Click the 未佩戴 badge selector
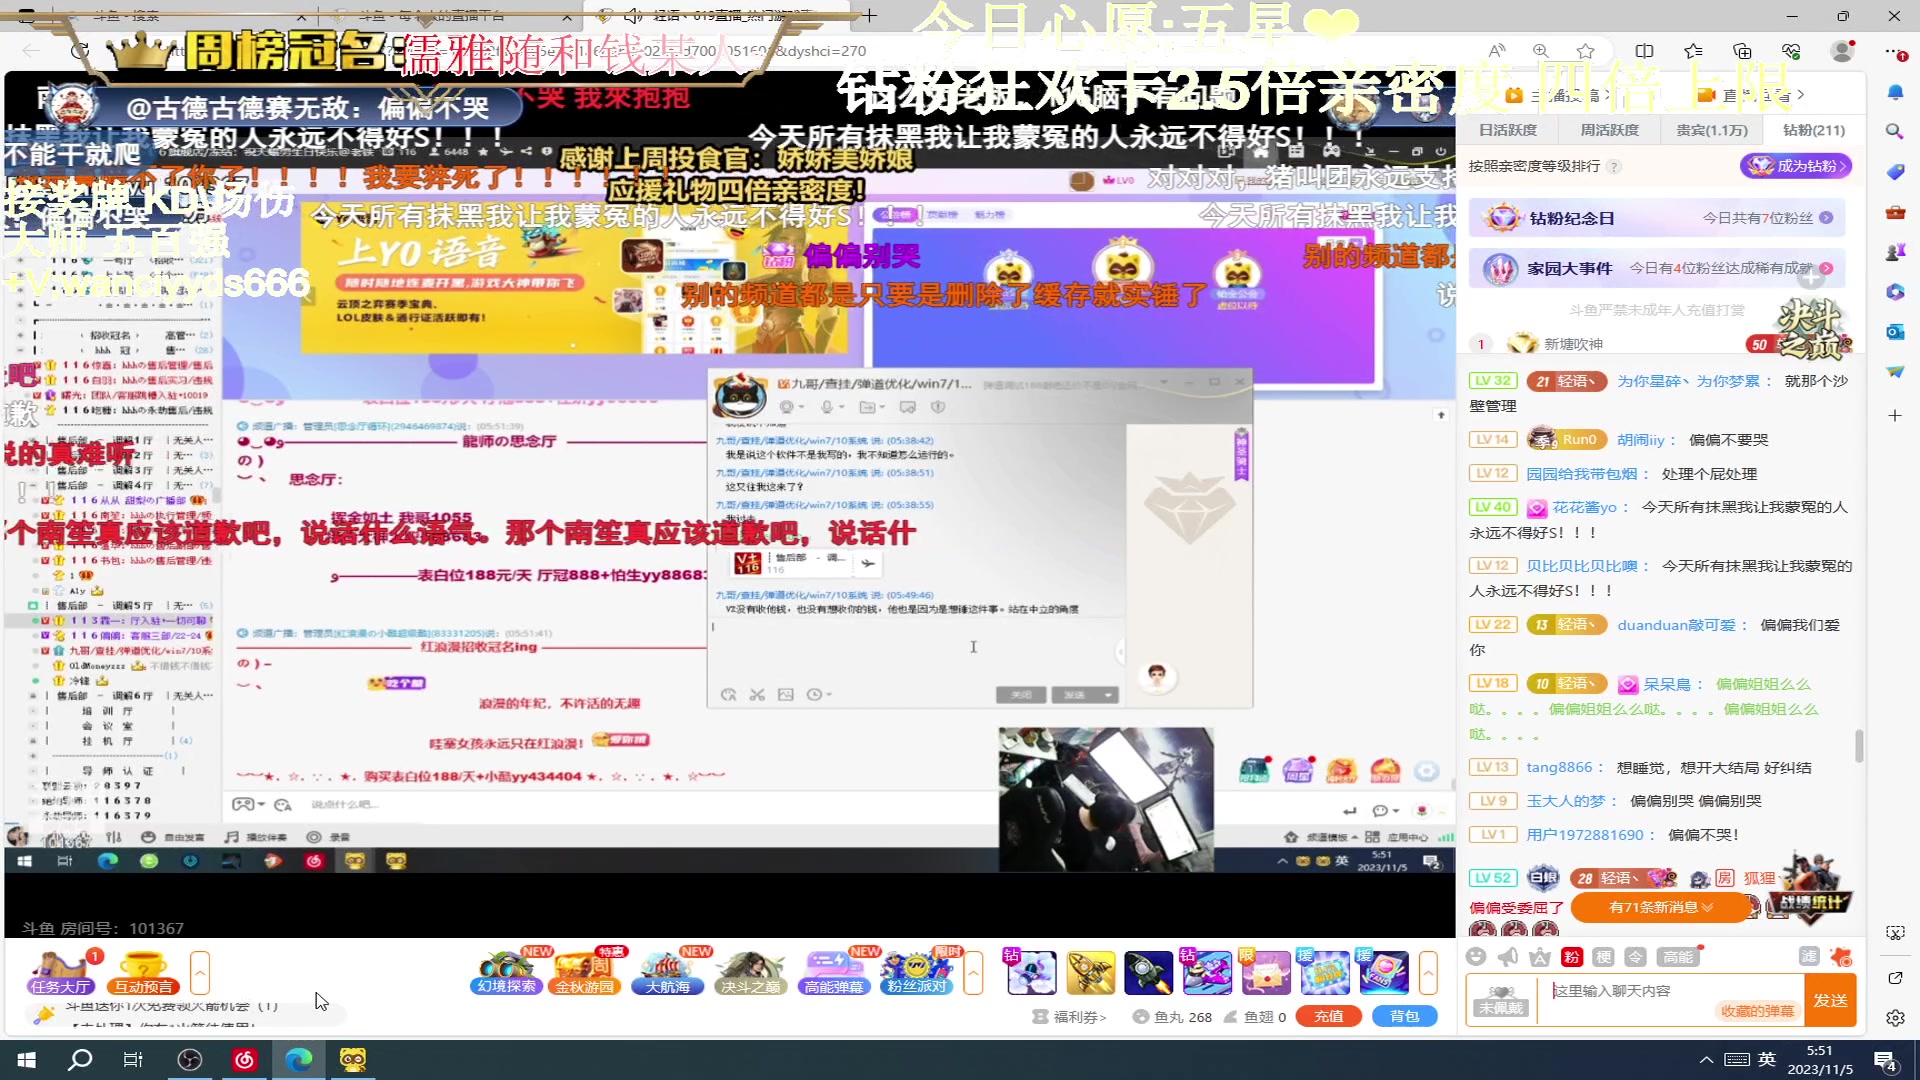 point(1500,1000)
